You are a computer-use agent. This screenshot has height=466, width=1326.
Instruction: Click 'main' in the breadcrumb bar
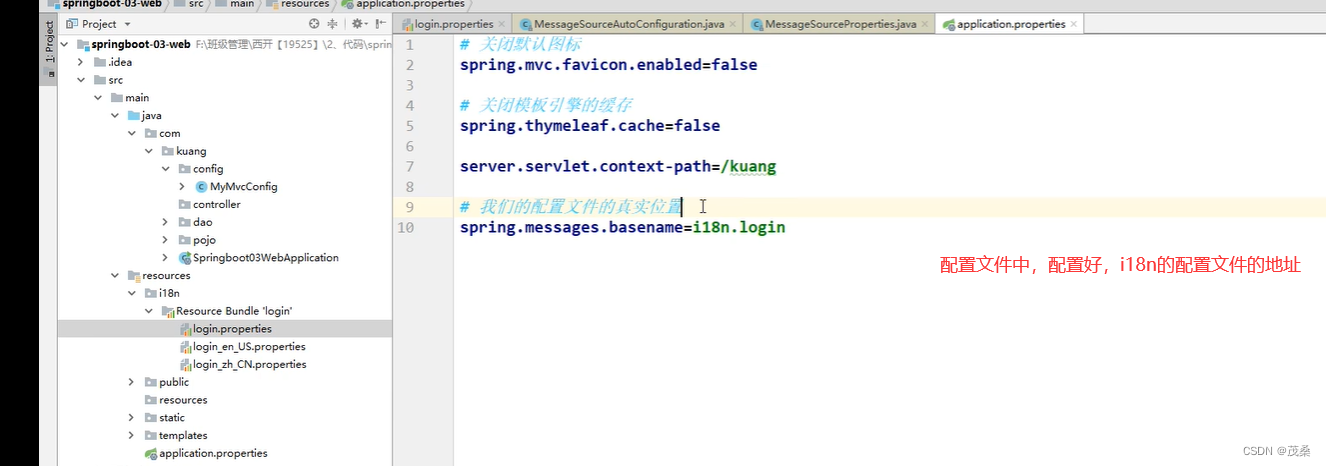243,4
